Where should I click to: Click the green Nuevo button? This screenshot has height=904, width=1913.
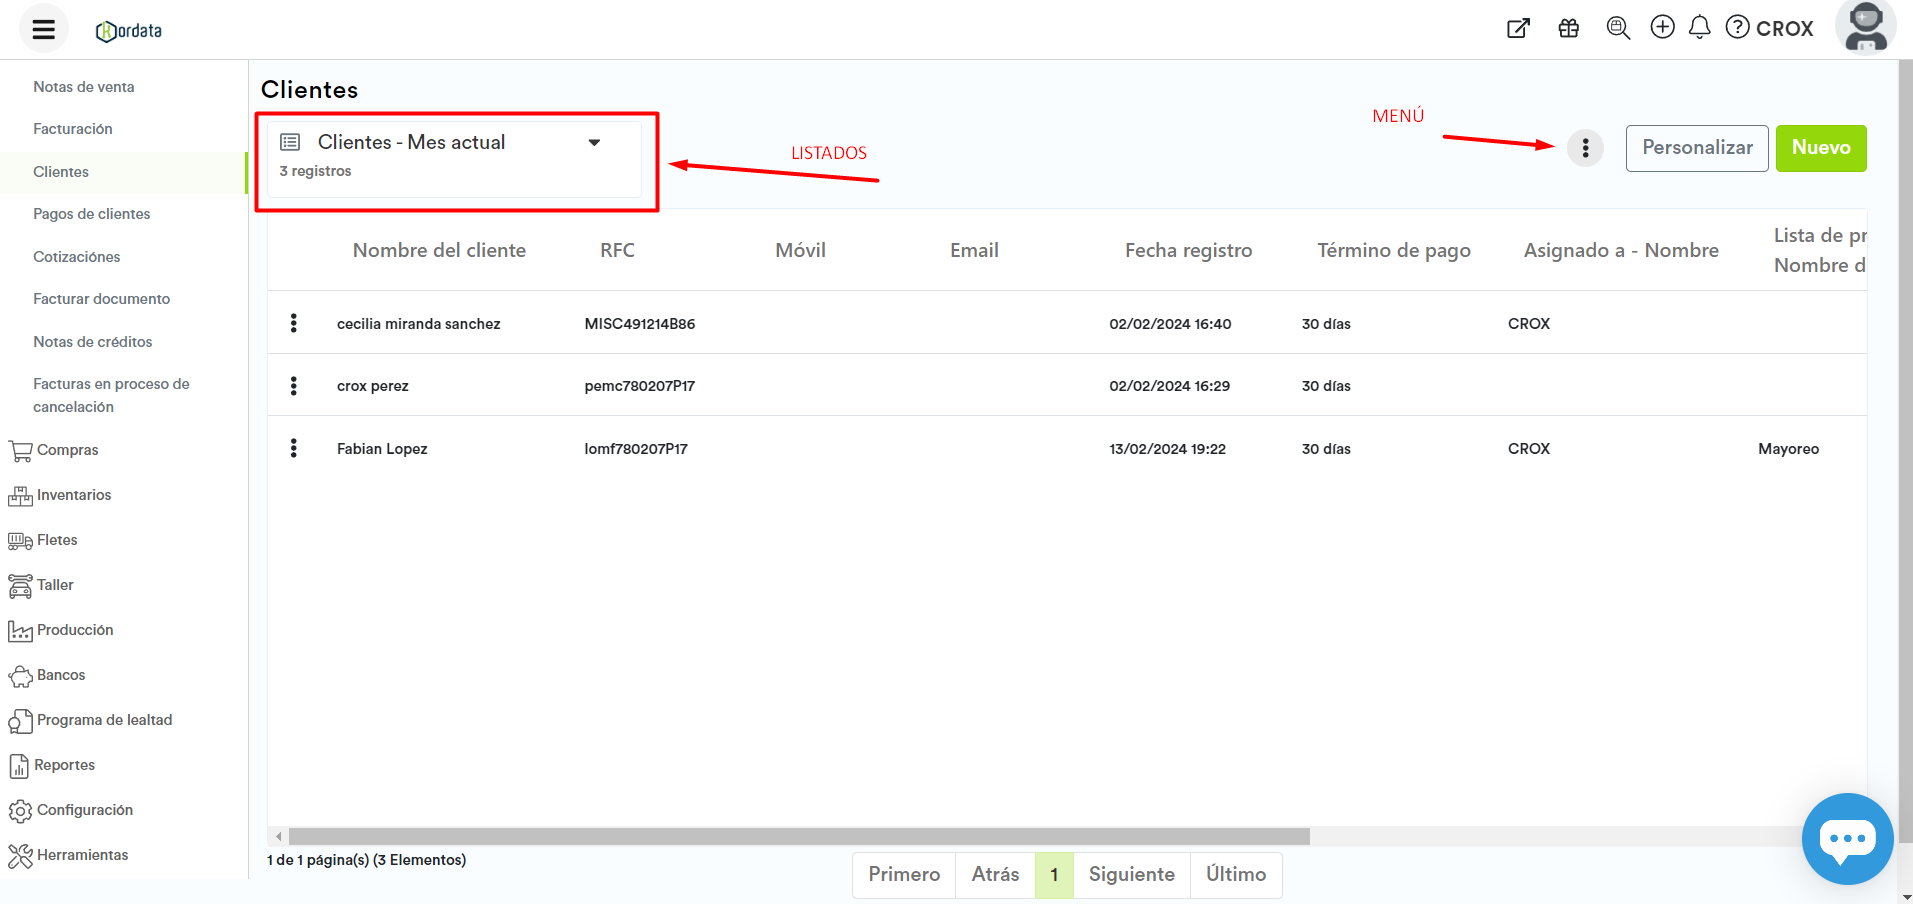coord(1820,148)
